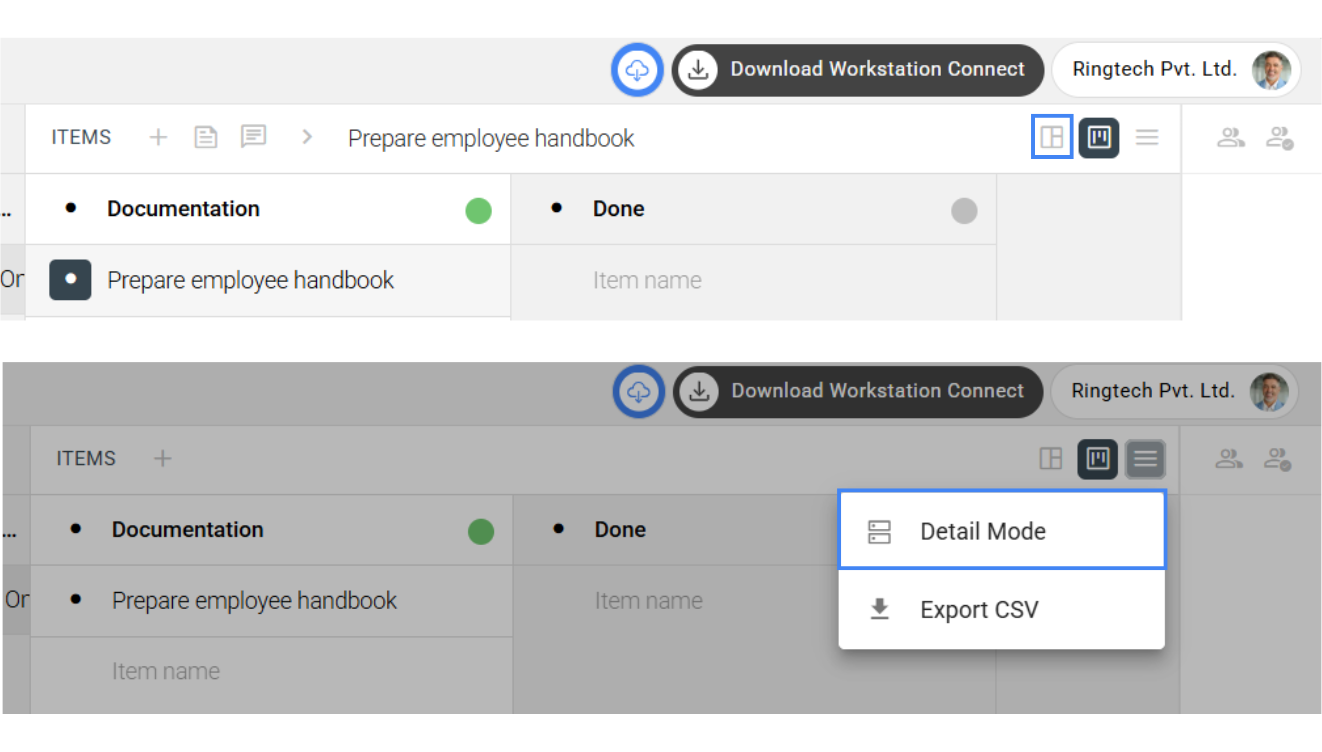Expand the Ringtech Pvt. Ltd. account menu at top
The width and height of the screenshot is (1322, 752).
click(1175, 70)
